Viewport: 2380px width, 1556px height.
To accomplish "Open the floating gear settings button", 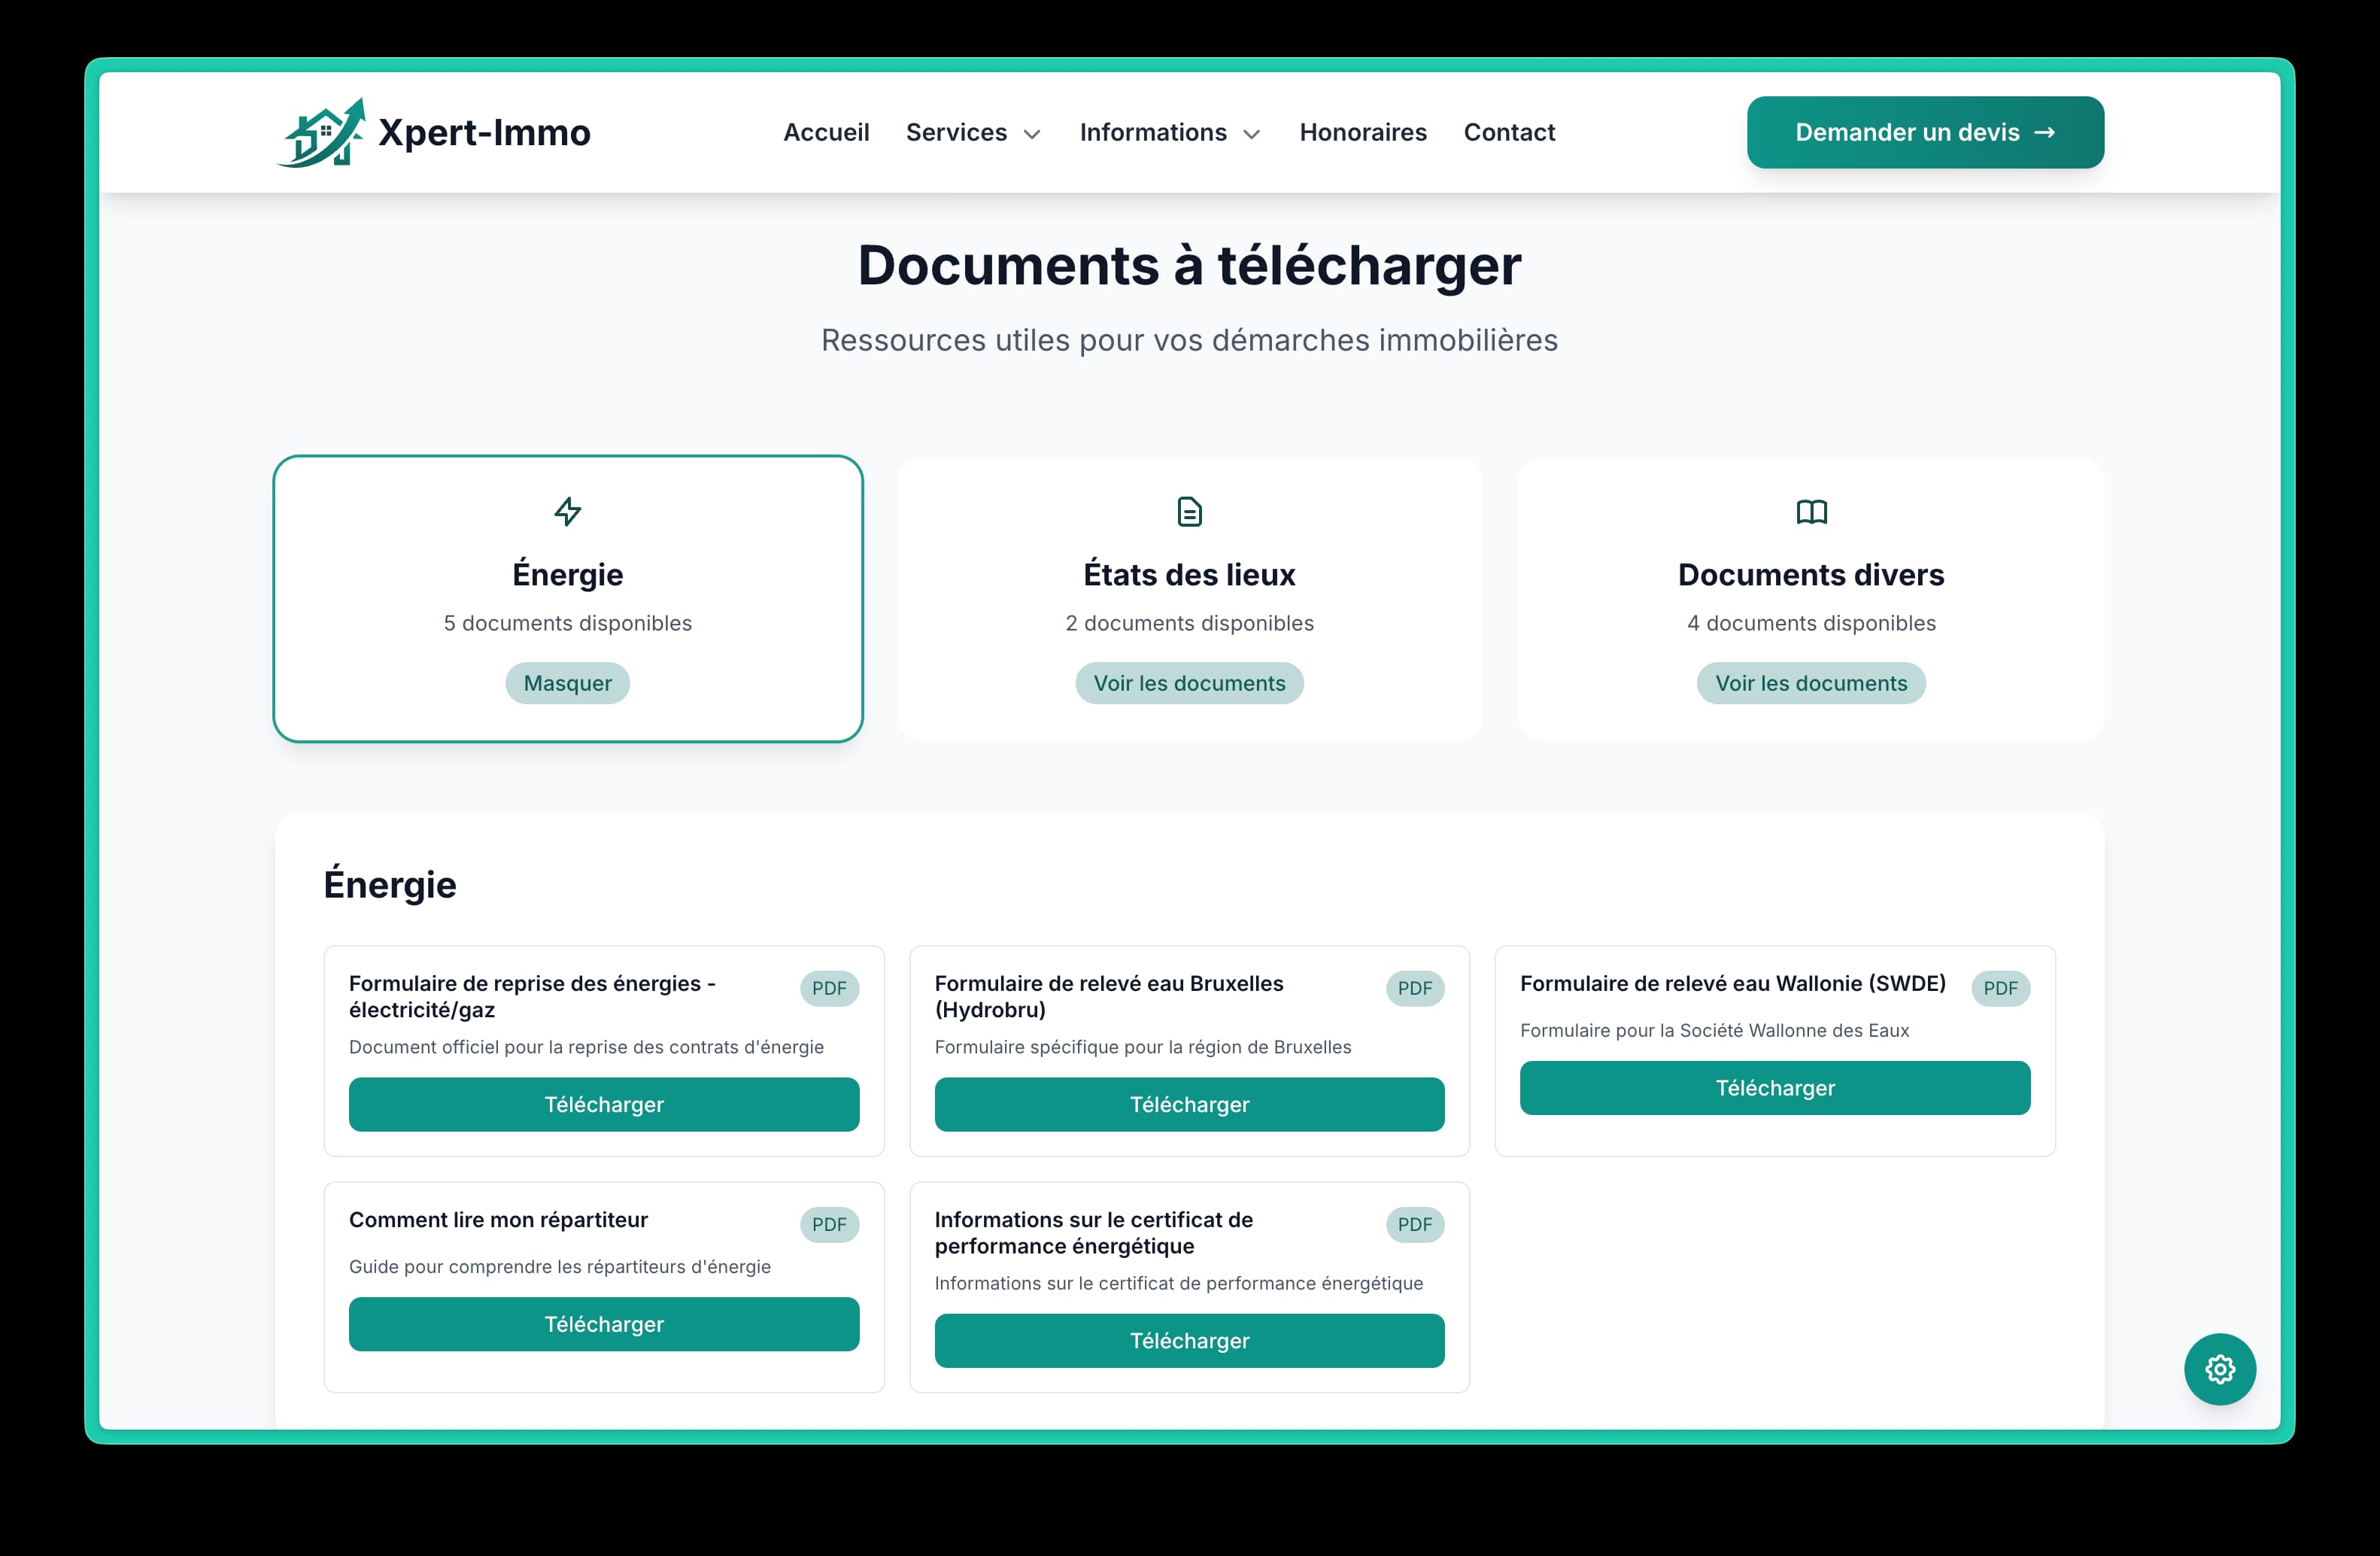I will pyautogui.click(x=2219, y=1369).
